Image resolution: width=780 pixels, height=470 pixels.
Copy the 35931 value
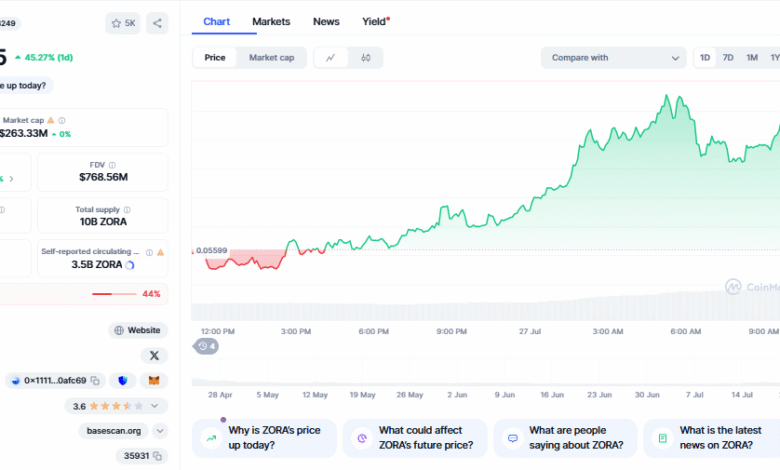(x=157, y=456)
